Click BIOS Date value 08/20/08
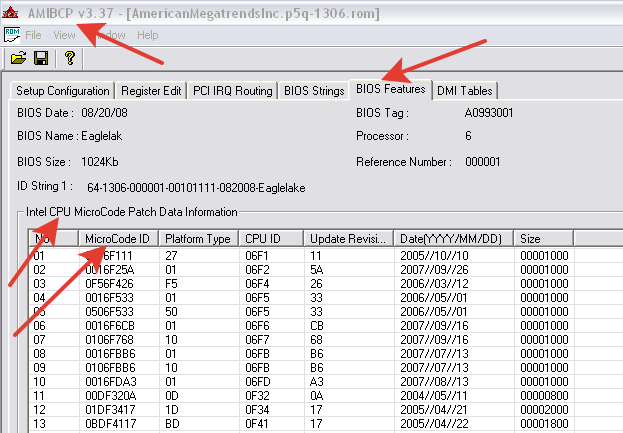Viewport: 623px width, 433px height. point(104,113)
